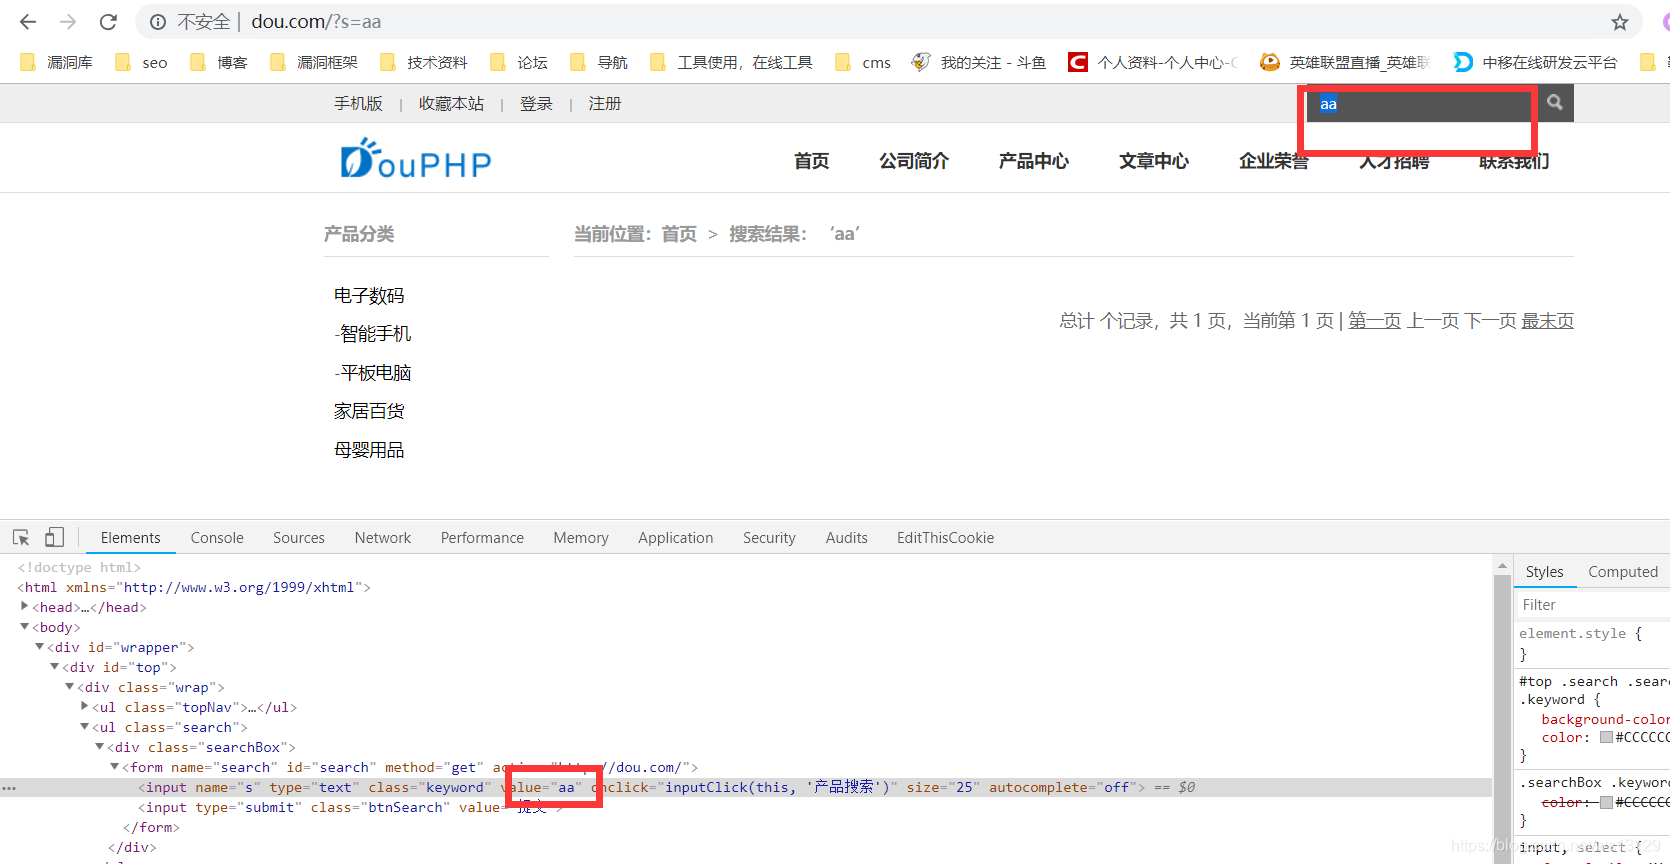This screenshot has width=1670, height=864.
Task: Click the address bar URL dou.com/?s=aa
Action: click(316, 22)
